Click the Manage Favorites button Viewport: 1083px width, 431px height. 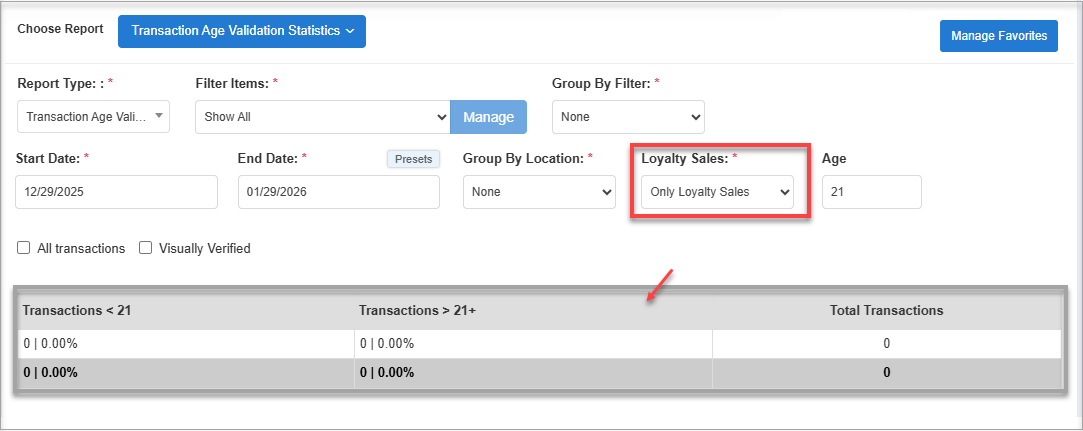(998, 36)
